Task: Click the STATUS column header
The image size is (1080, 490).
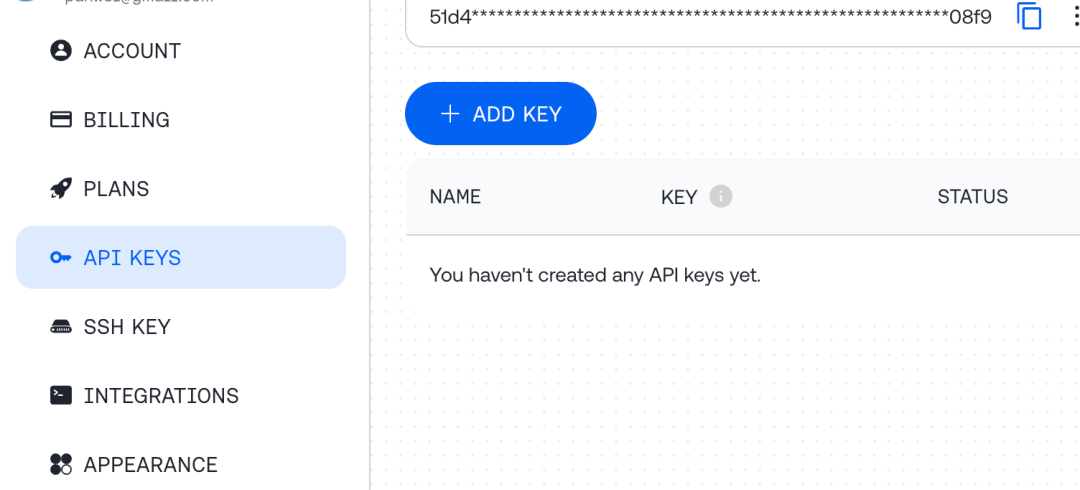Action: [x=973, y=196]
